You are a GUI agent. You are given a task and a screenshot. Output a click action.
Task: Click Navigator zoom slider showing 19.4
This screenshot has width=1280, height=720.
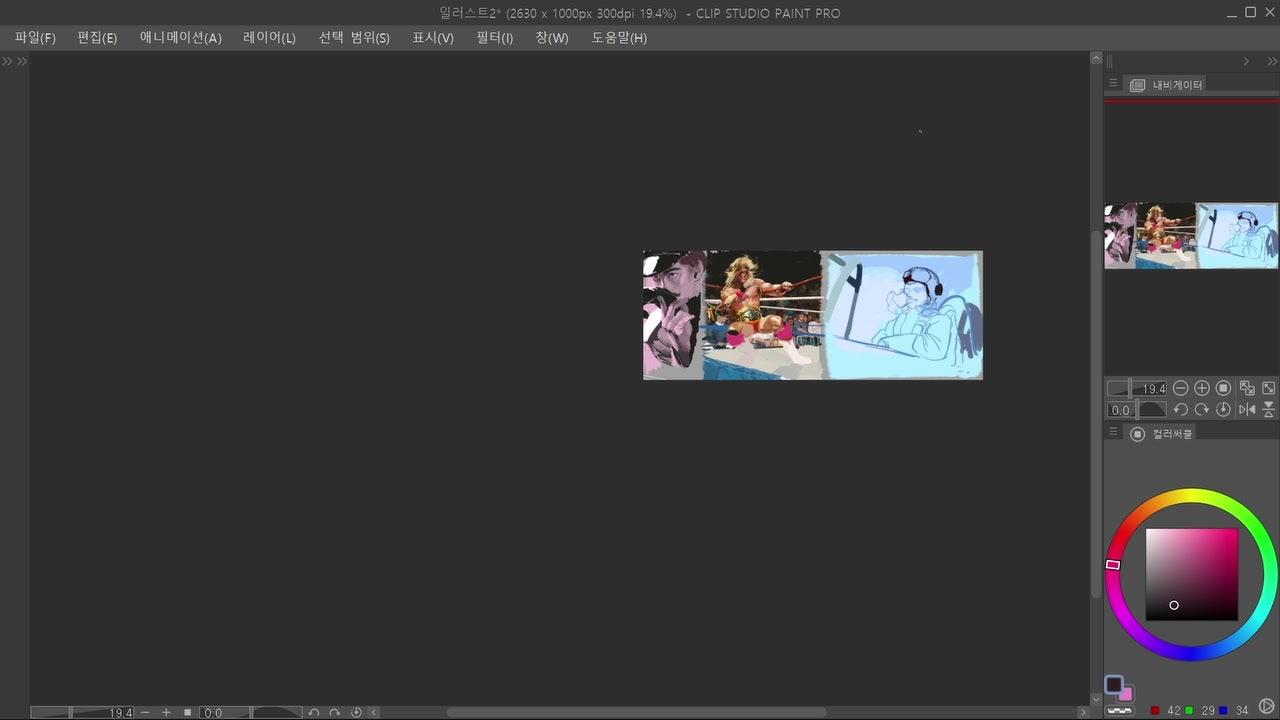pos(1137,388)
